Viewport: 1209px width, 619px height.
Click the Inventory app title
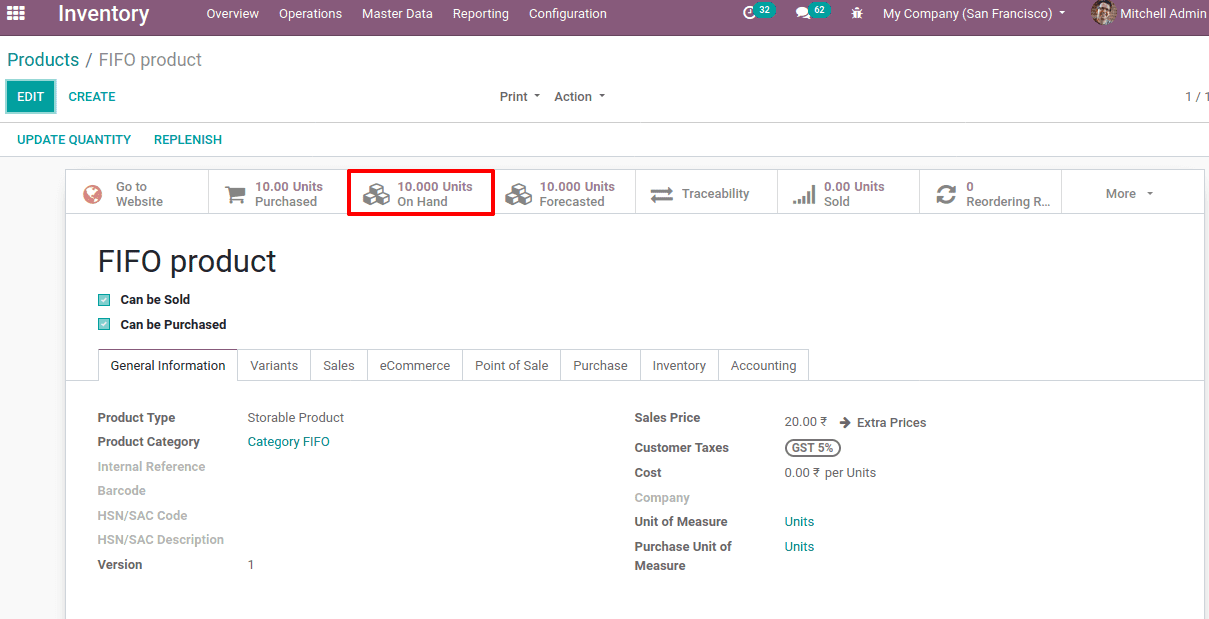click(x=103, y=14)
